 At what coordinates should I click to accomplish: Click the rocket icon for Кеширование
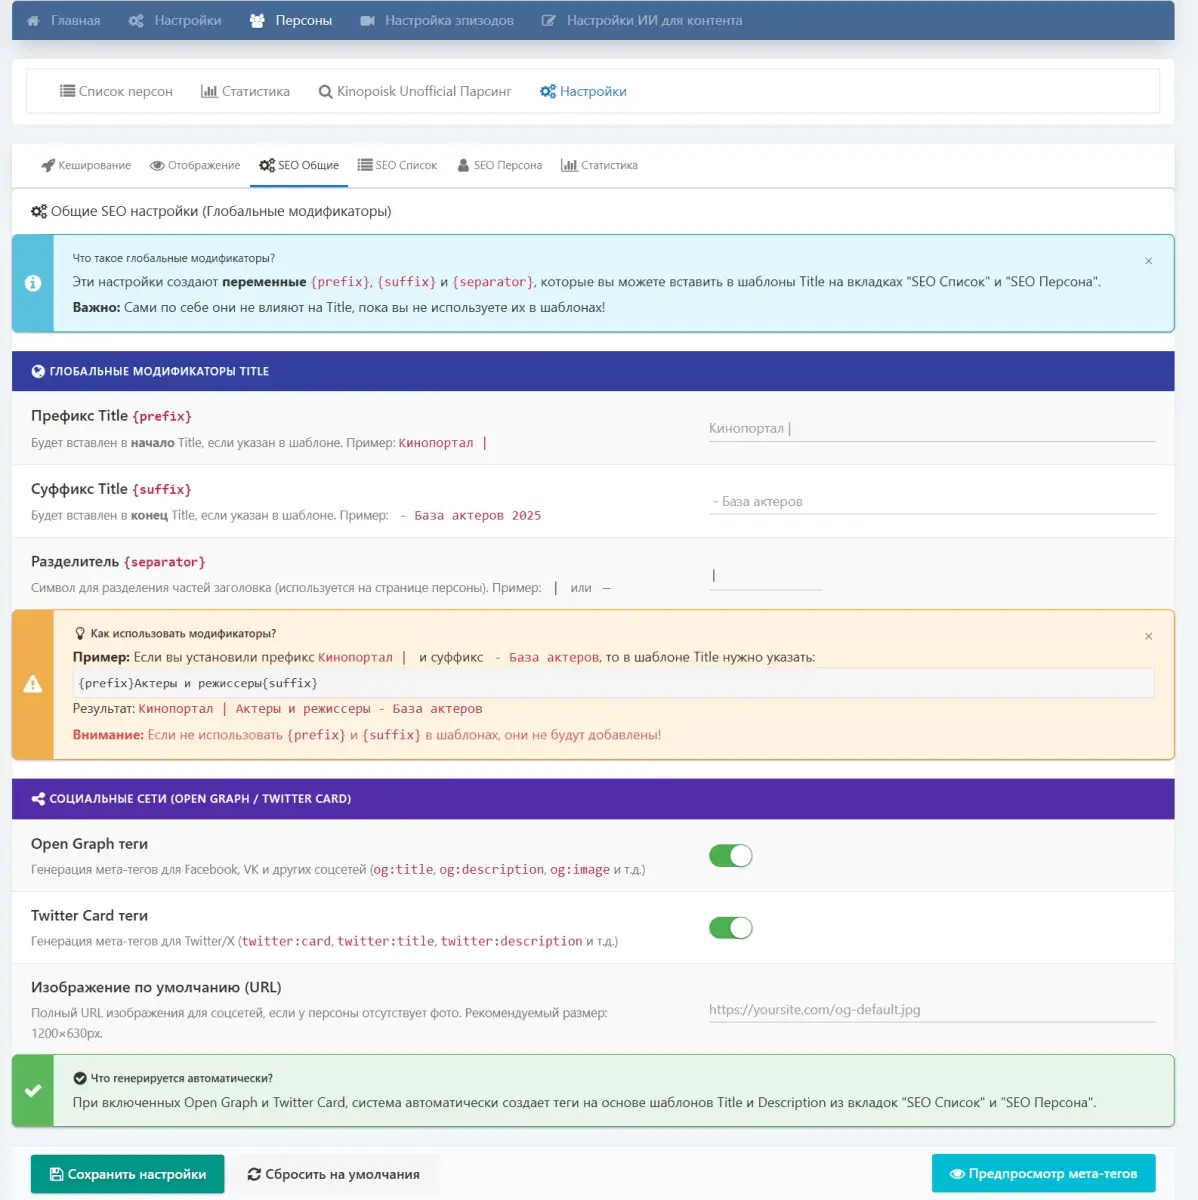click(47, 166)
